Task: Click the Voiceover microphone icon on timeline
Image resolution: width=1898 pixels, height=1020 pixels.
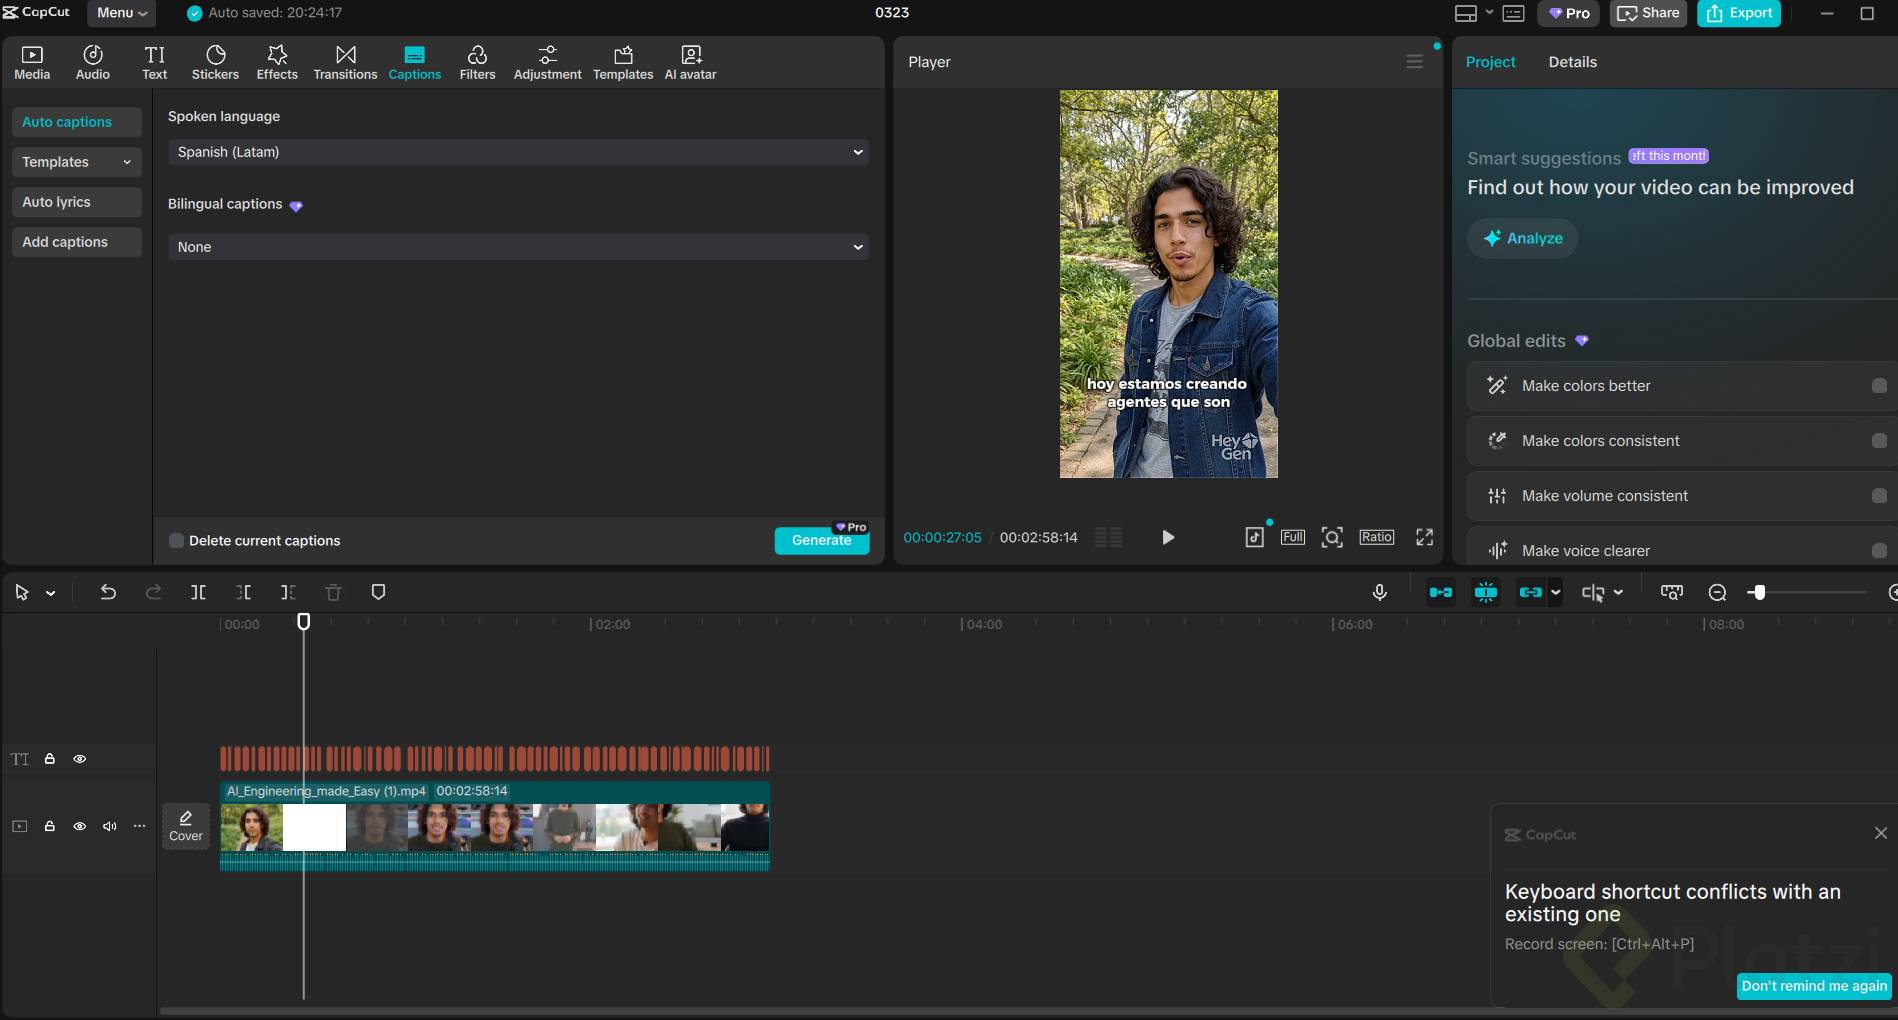Action: pos(1379,592)
